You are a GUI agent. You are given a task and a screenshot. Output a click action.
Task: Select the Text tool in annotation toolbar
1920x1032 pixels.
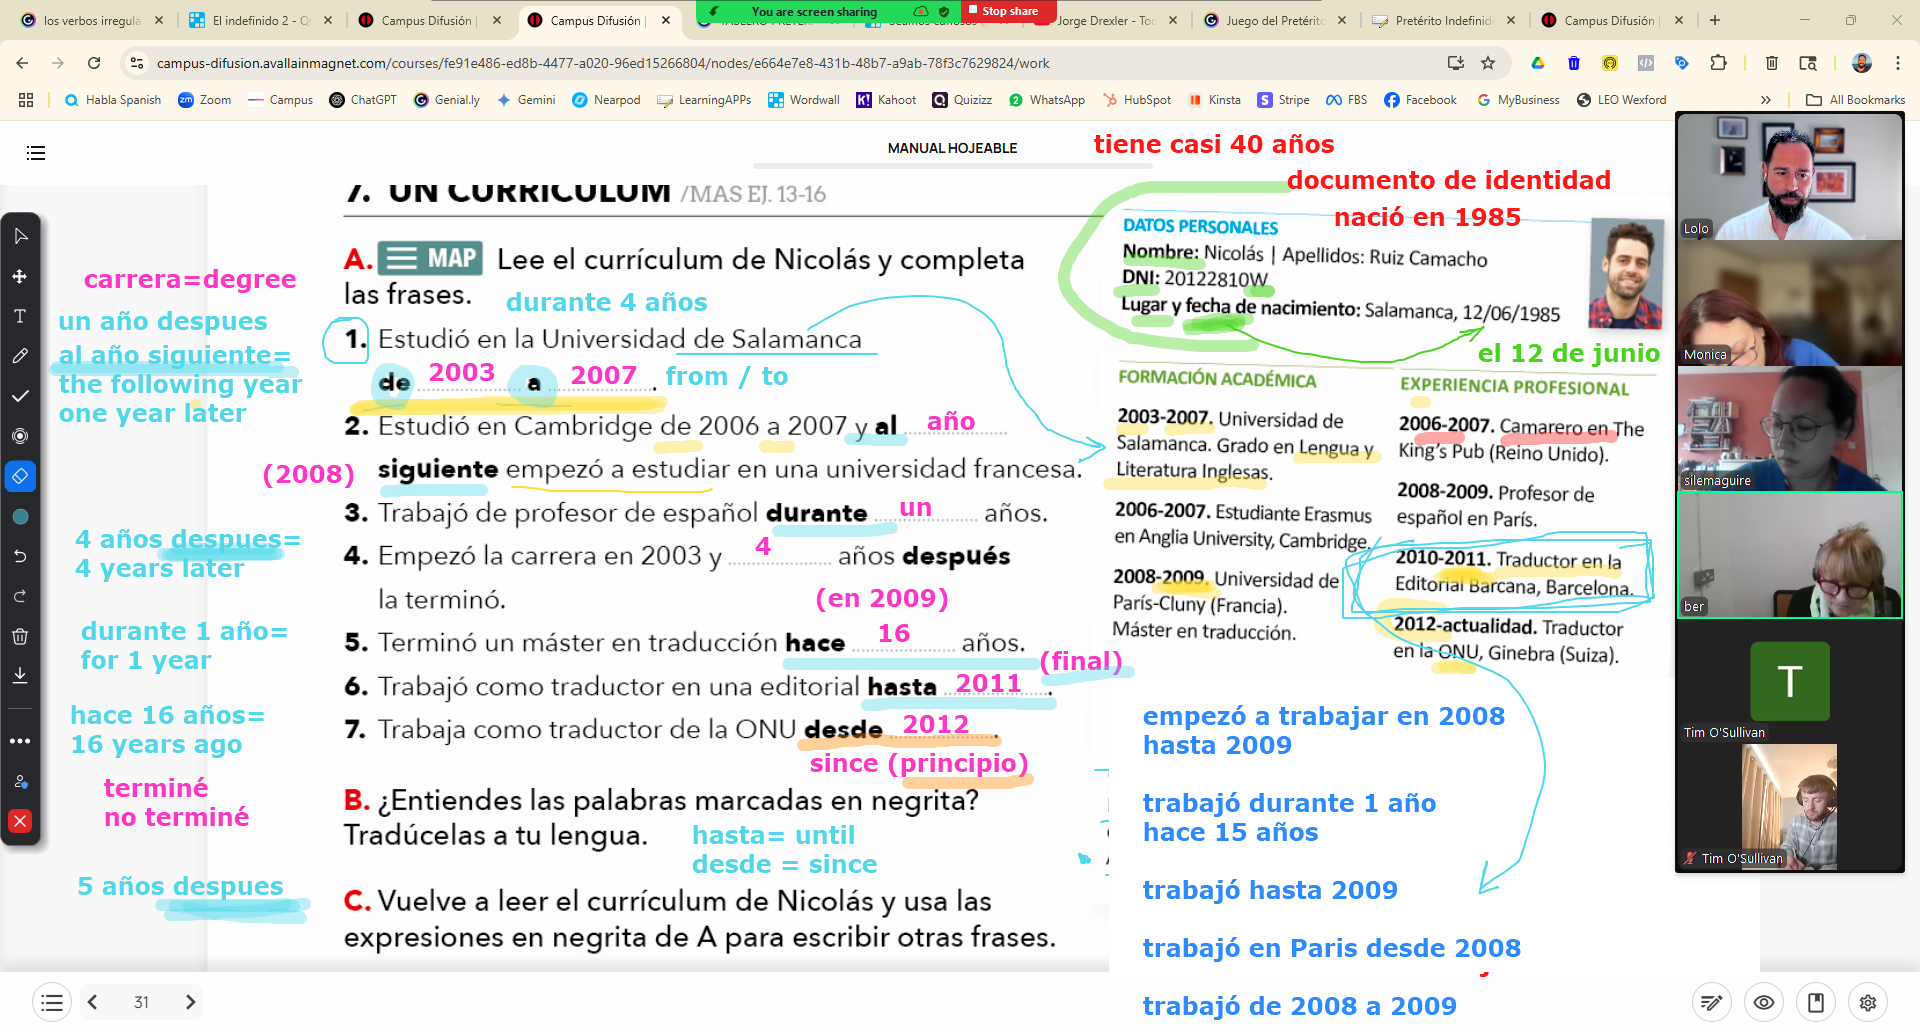(20, 316)
